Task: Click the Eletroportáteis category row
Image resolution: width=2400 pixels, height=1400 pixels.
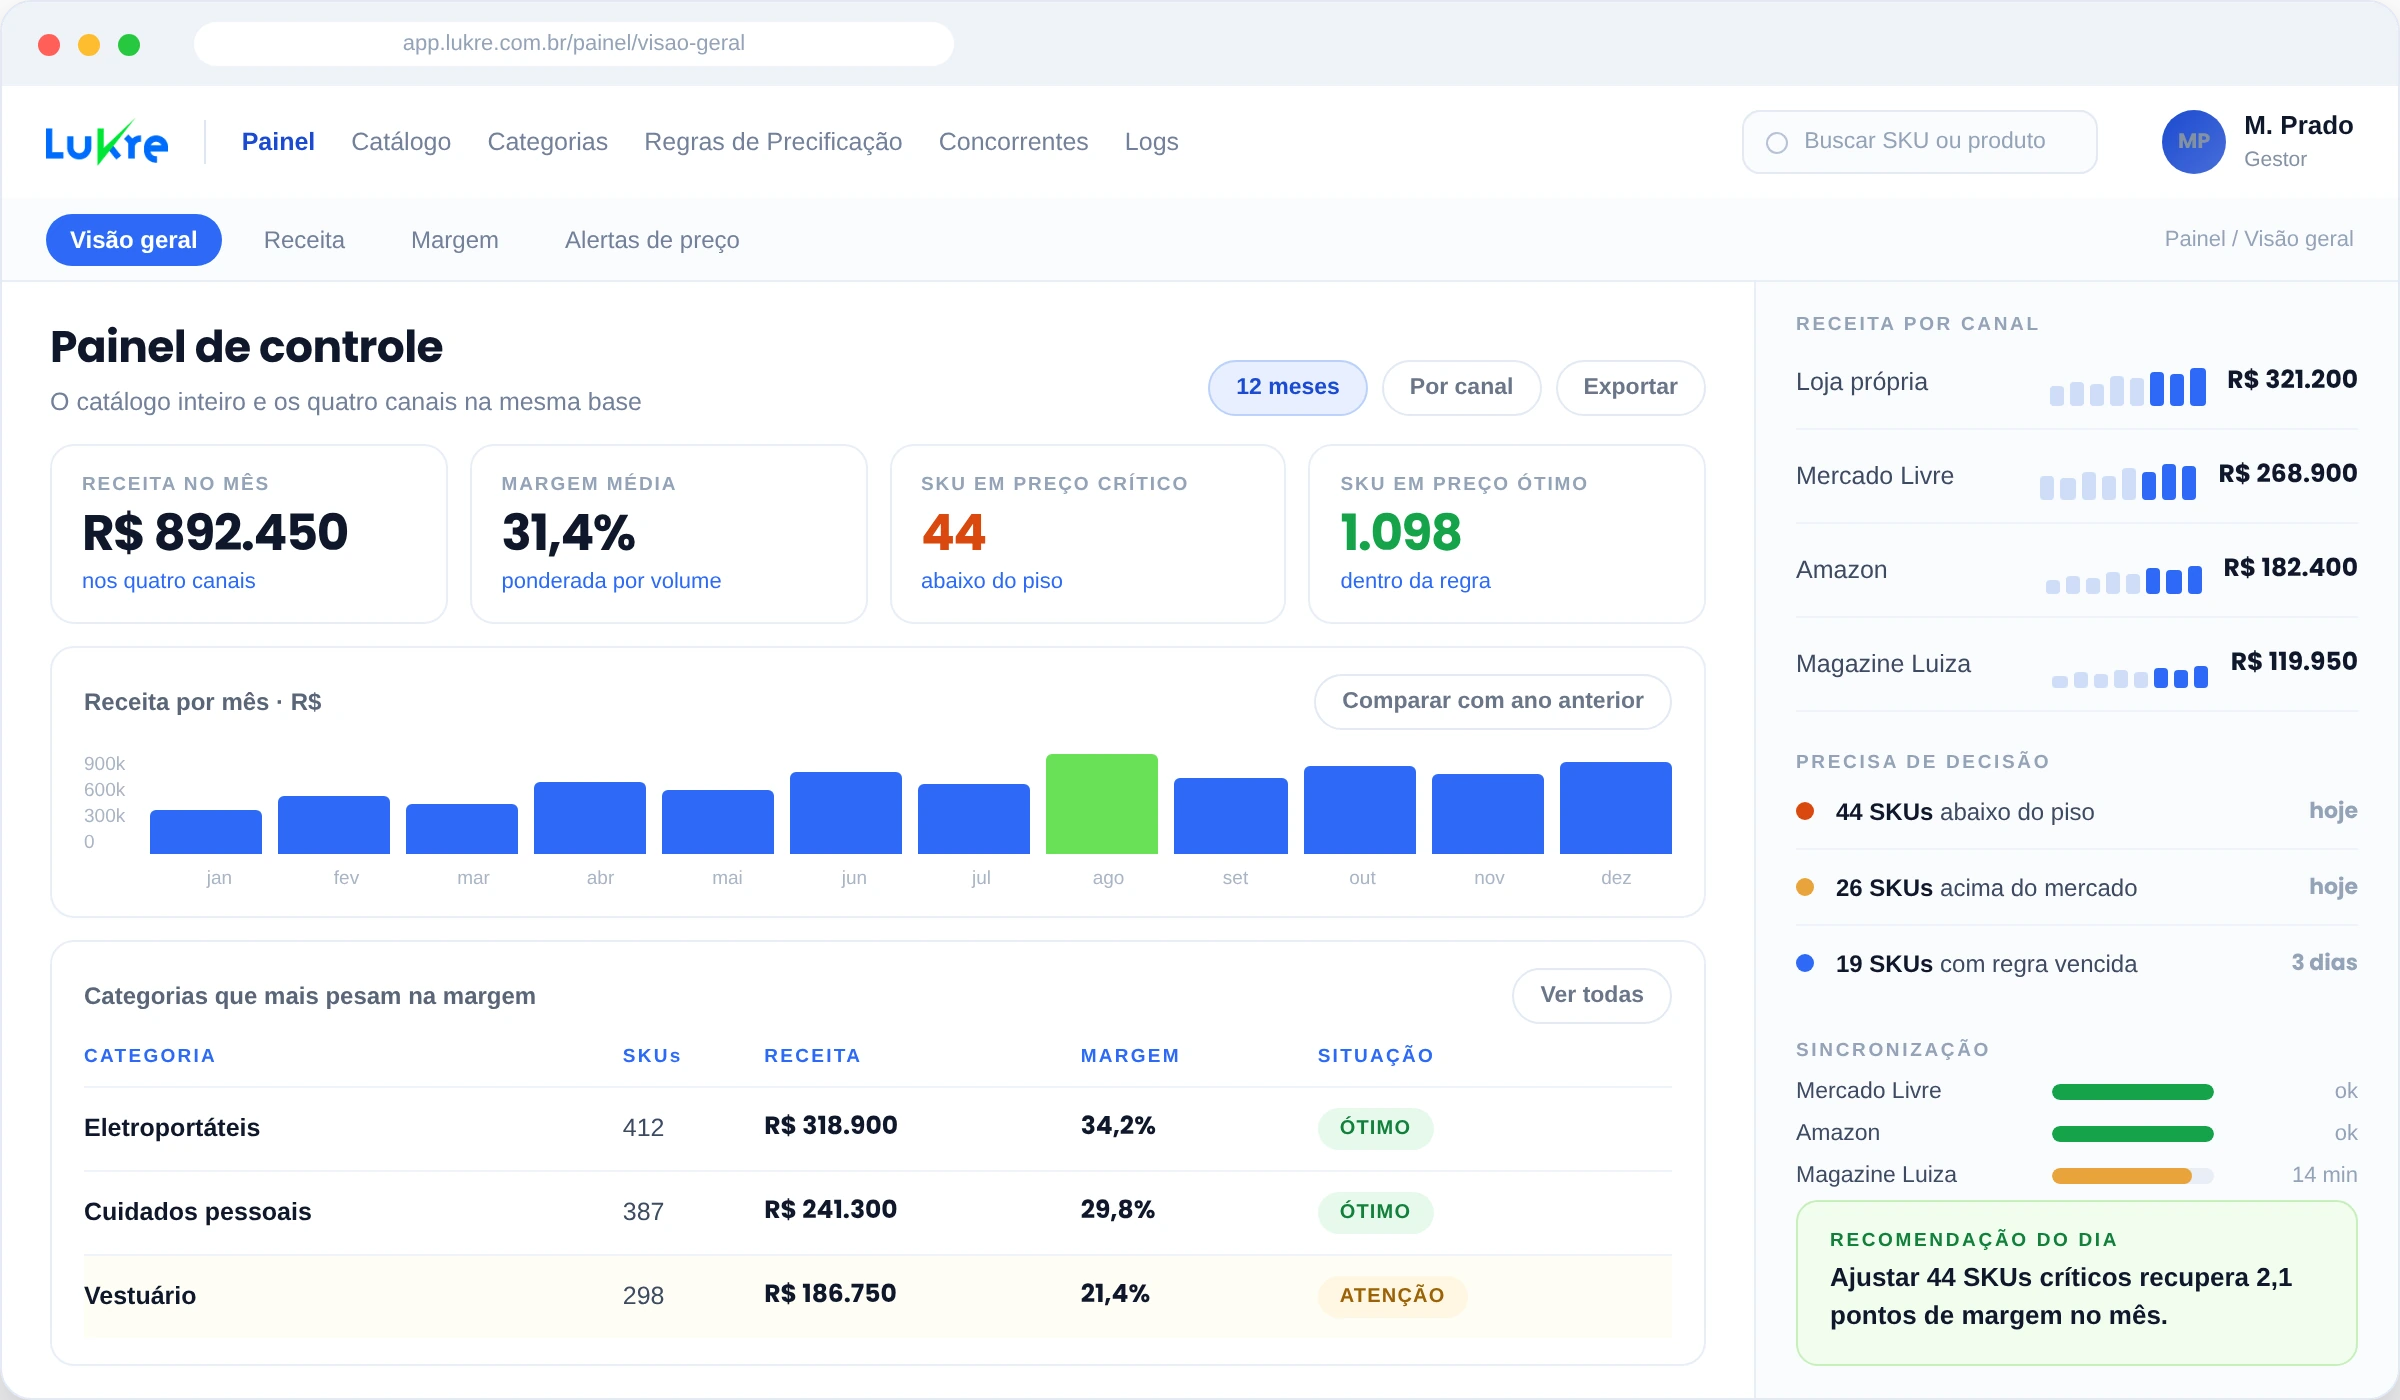Action: point(878,1128)
